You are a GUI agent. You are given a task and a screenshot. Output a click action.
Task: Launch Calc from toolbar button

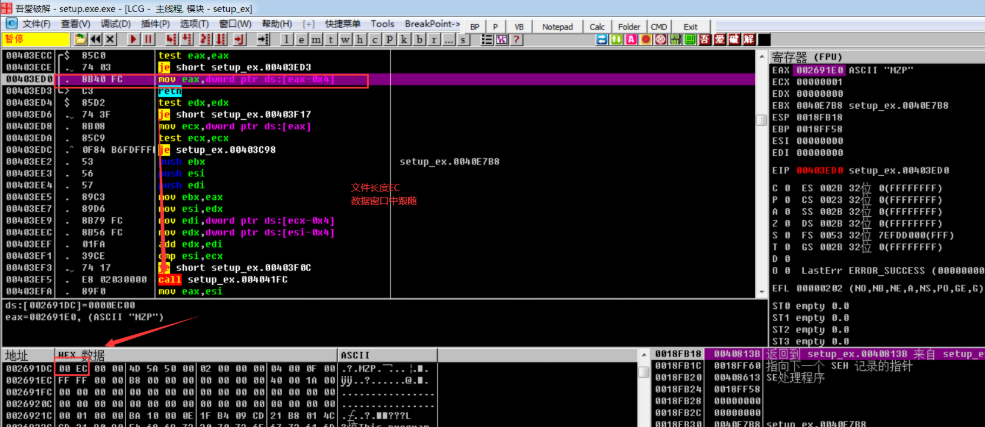pyautogui.click(x=597, y=26)
